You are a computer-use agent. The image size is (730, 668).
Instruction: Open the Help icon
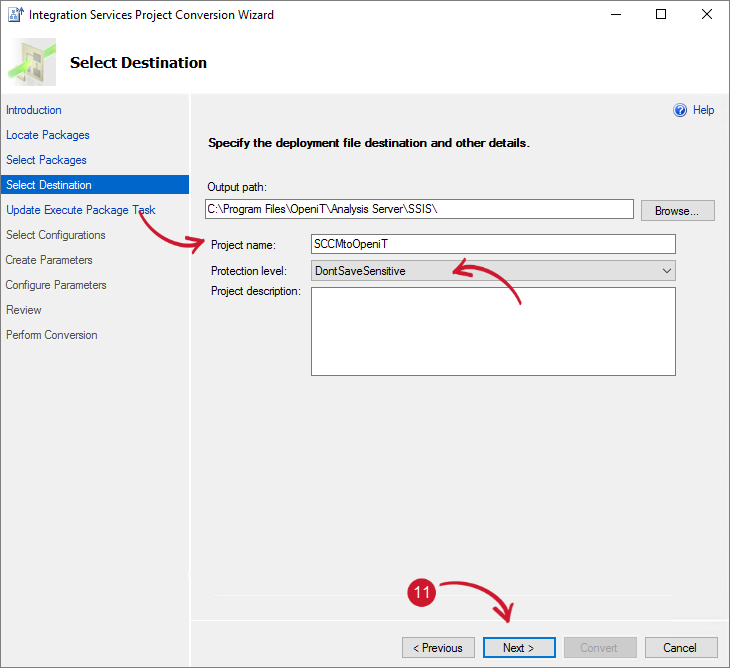[680, 110]
